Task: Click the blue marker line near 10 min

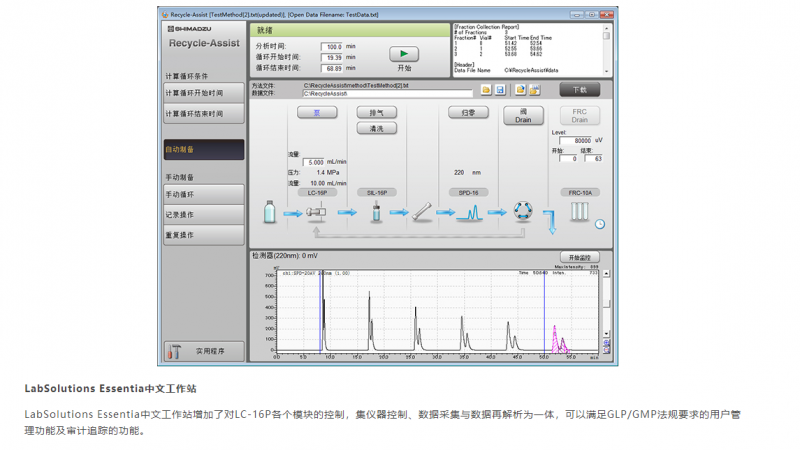Action: 320,311
